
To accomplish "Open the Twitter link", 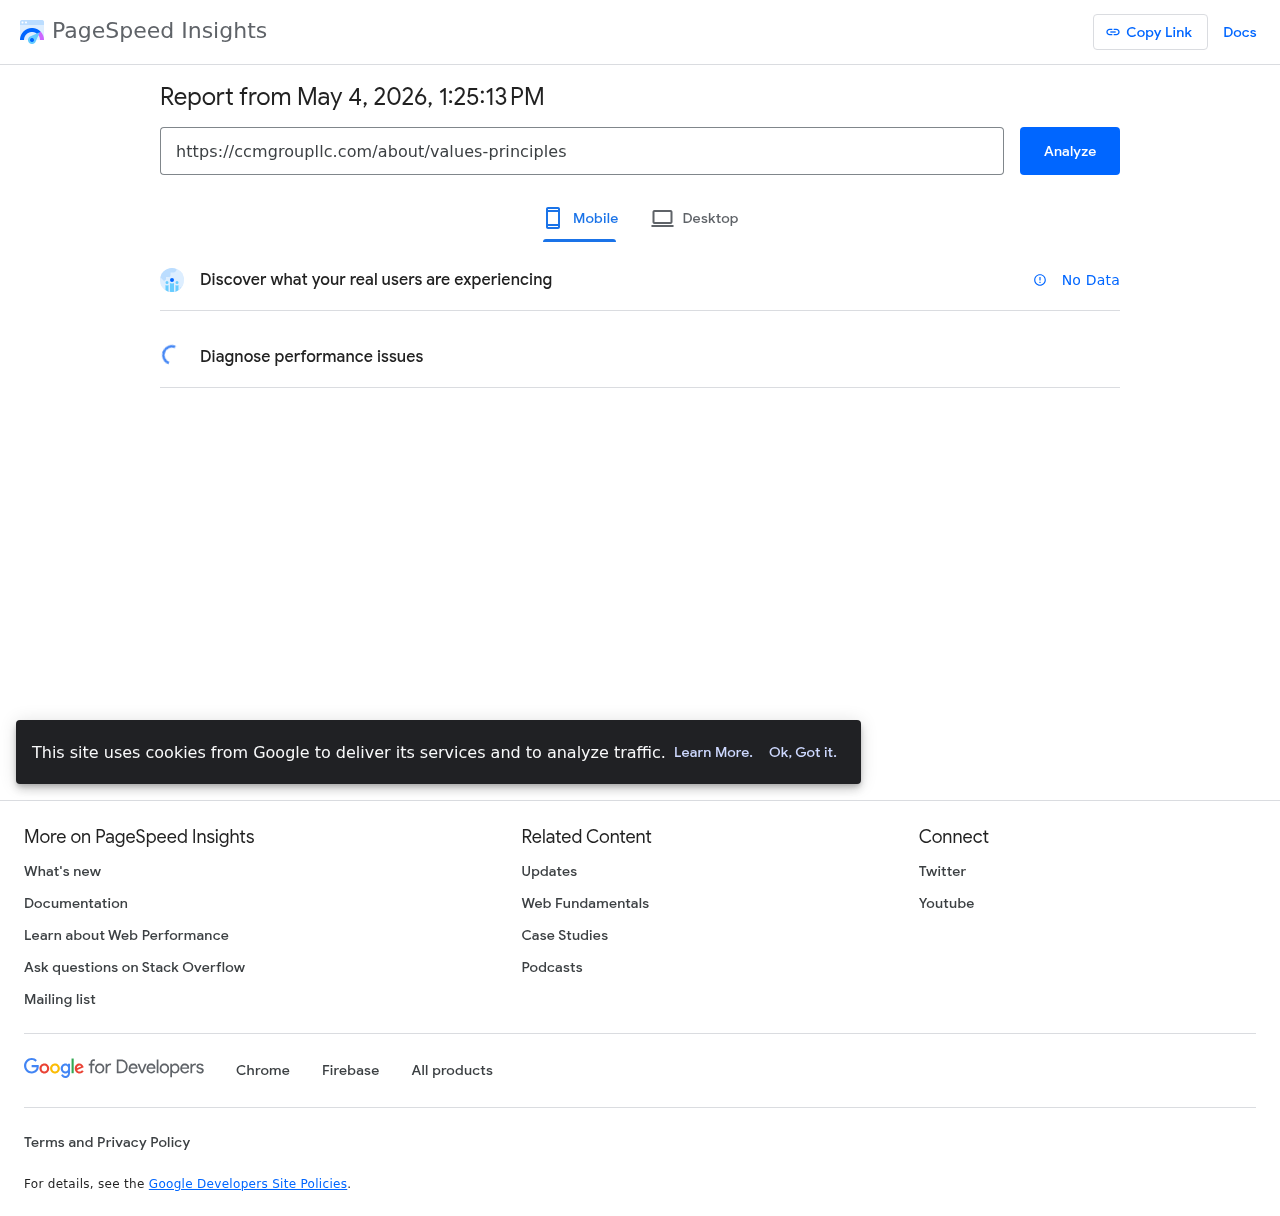I will click(x=942, y=871).
